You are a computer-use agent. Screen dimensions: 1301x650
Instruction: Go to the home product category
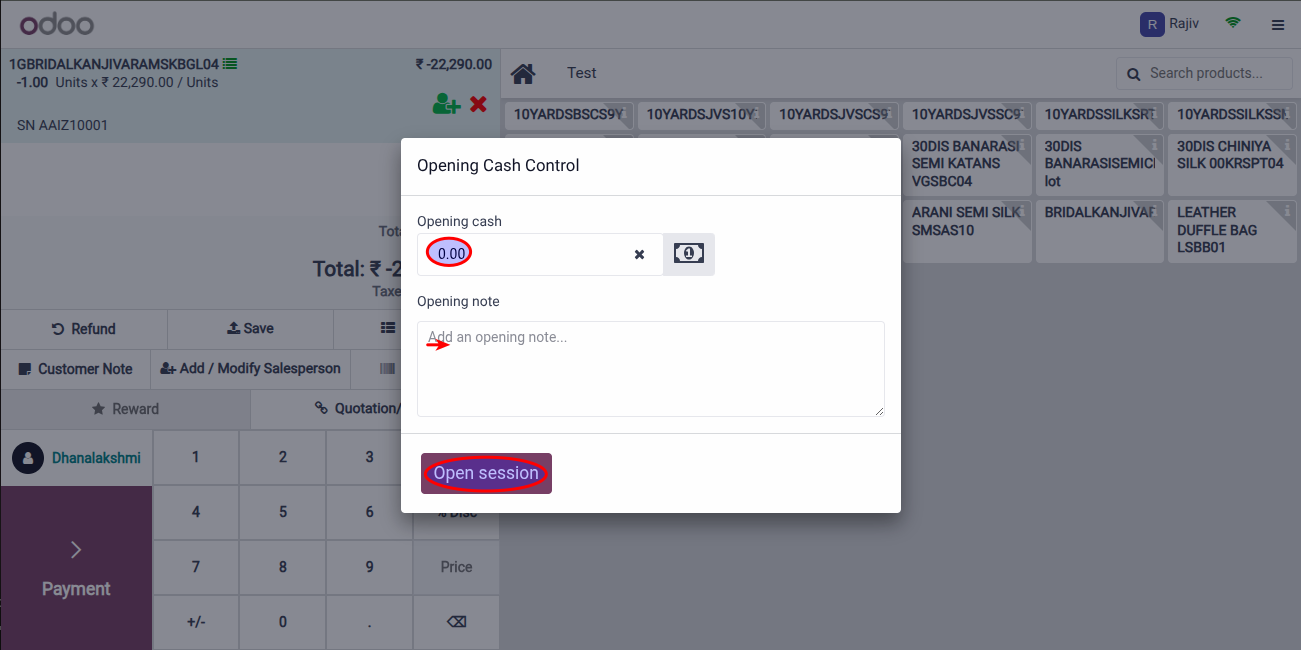point(523,73)
